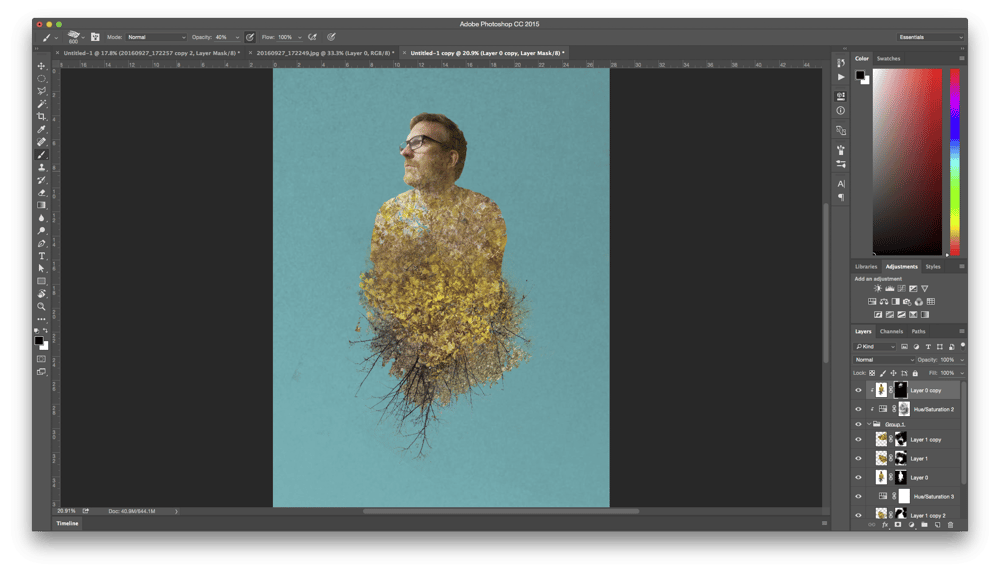Swap foreground and background colors icon
The height and width of the screenshot is (575, 1000).
tap(45, 331)
